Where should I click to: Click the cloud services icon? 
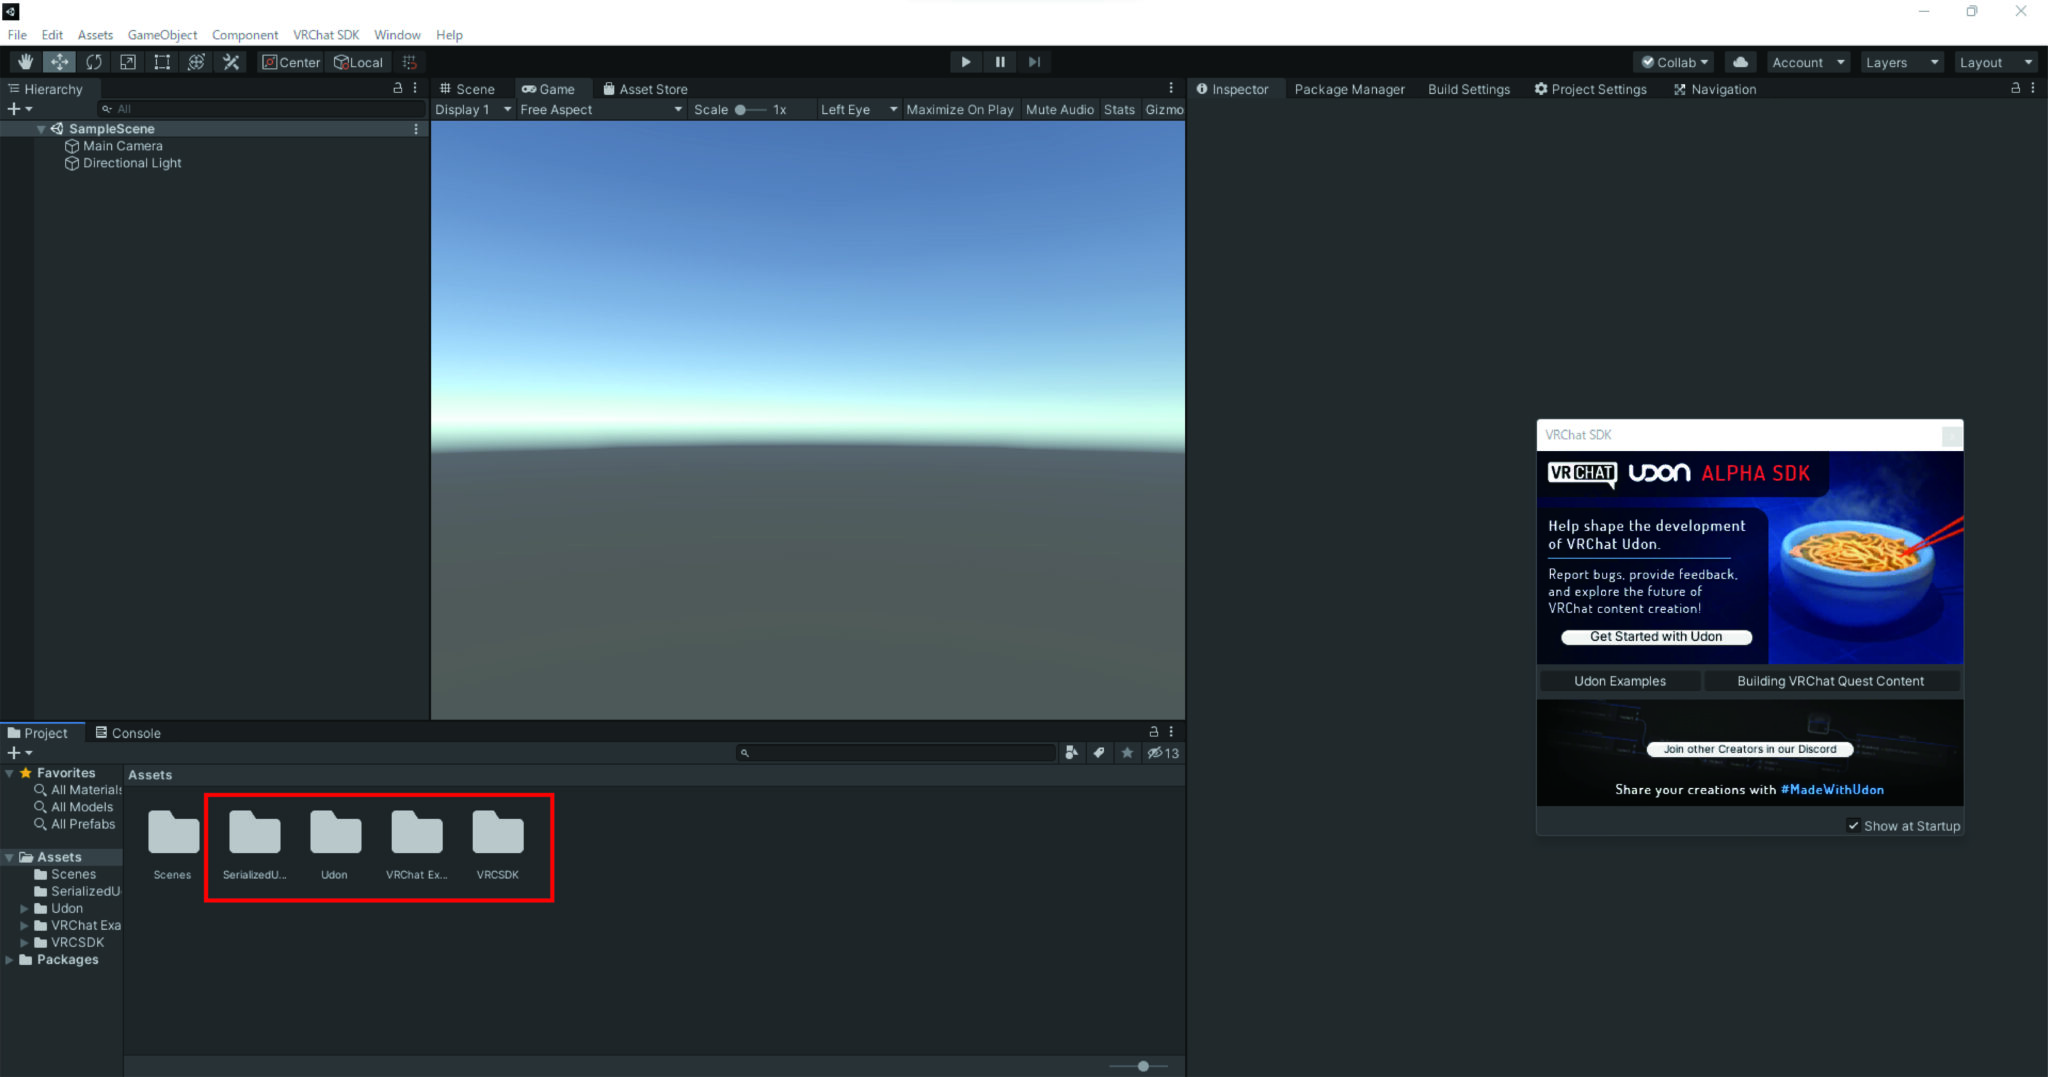[1740, 62]
